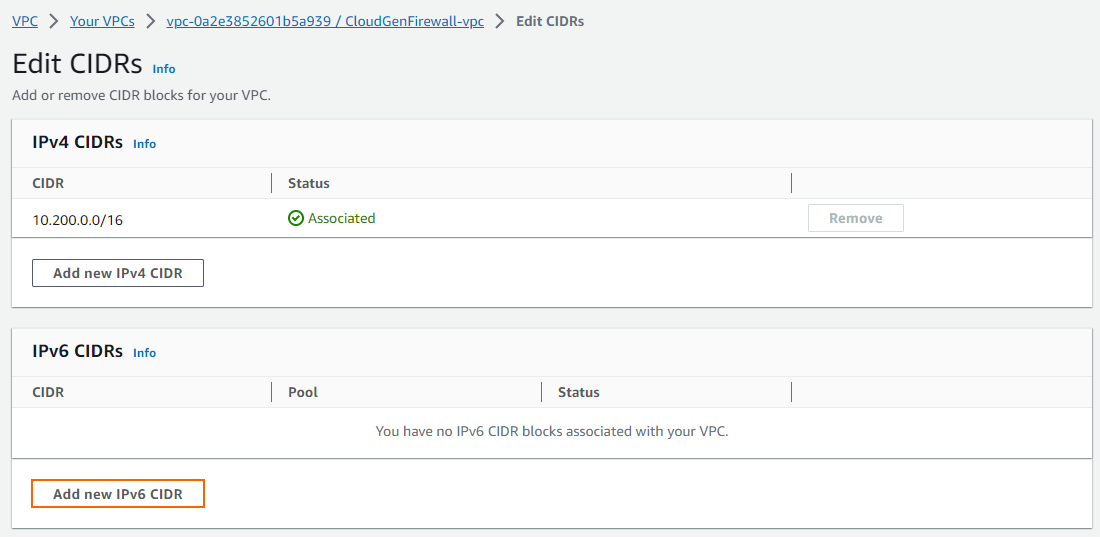Click the chevron after Your VPCs breadcrumb
This screenshot has width=1100, height=537.
click(150, 21)
